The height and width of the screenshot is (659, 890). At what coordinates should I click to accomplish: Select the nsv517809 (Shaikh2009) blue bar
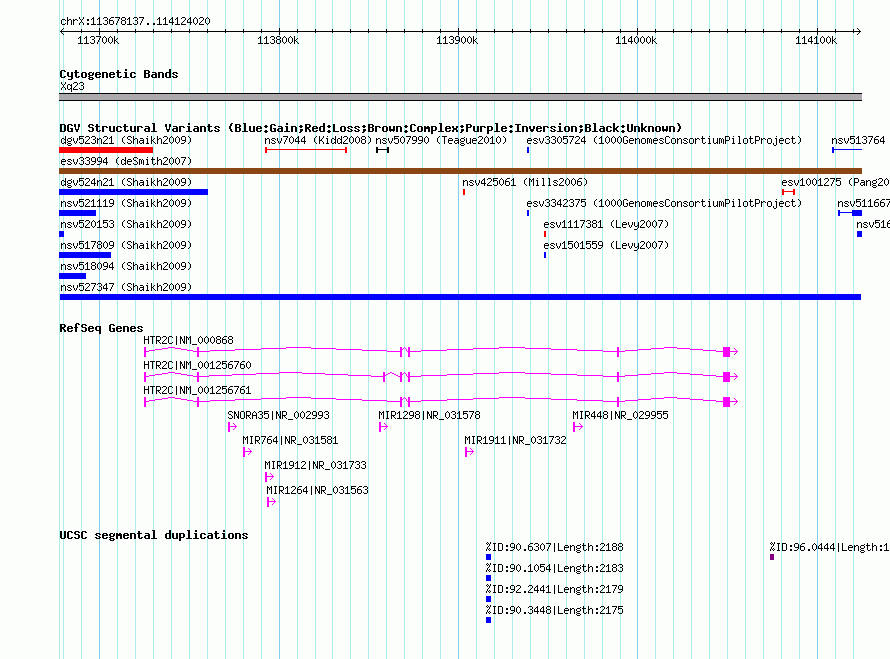pos(85,255)
